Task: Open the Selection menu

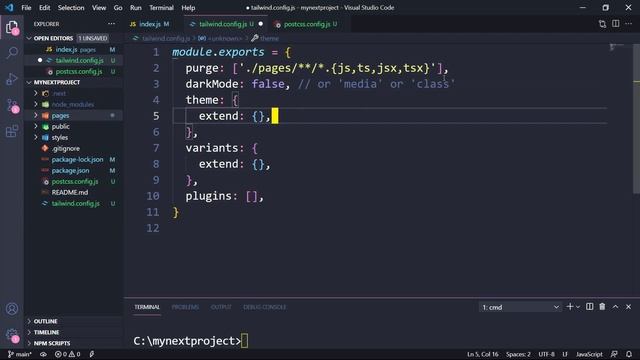Action: [x=71, y=8]
